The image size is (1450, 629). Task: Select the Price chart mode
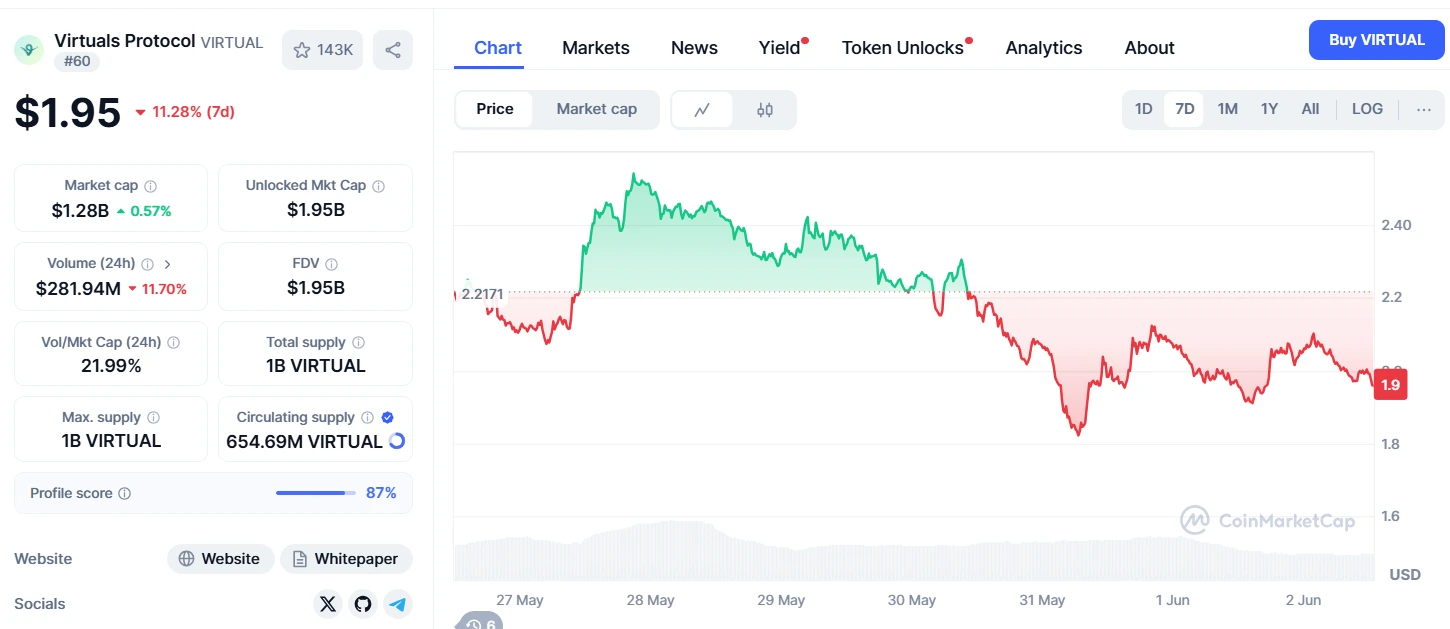(495, 110)
